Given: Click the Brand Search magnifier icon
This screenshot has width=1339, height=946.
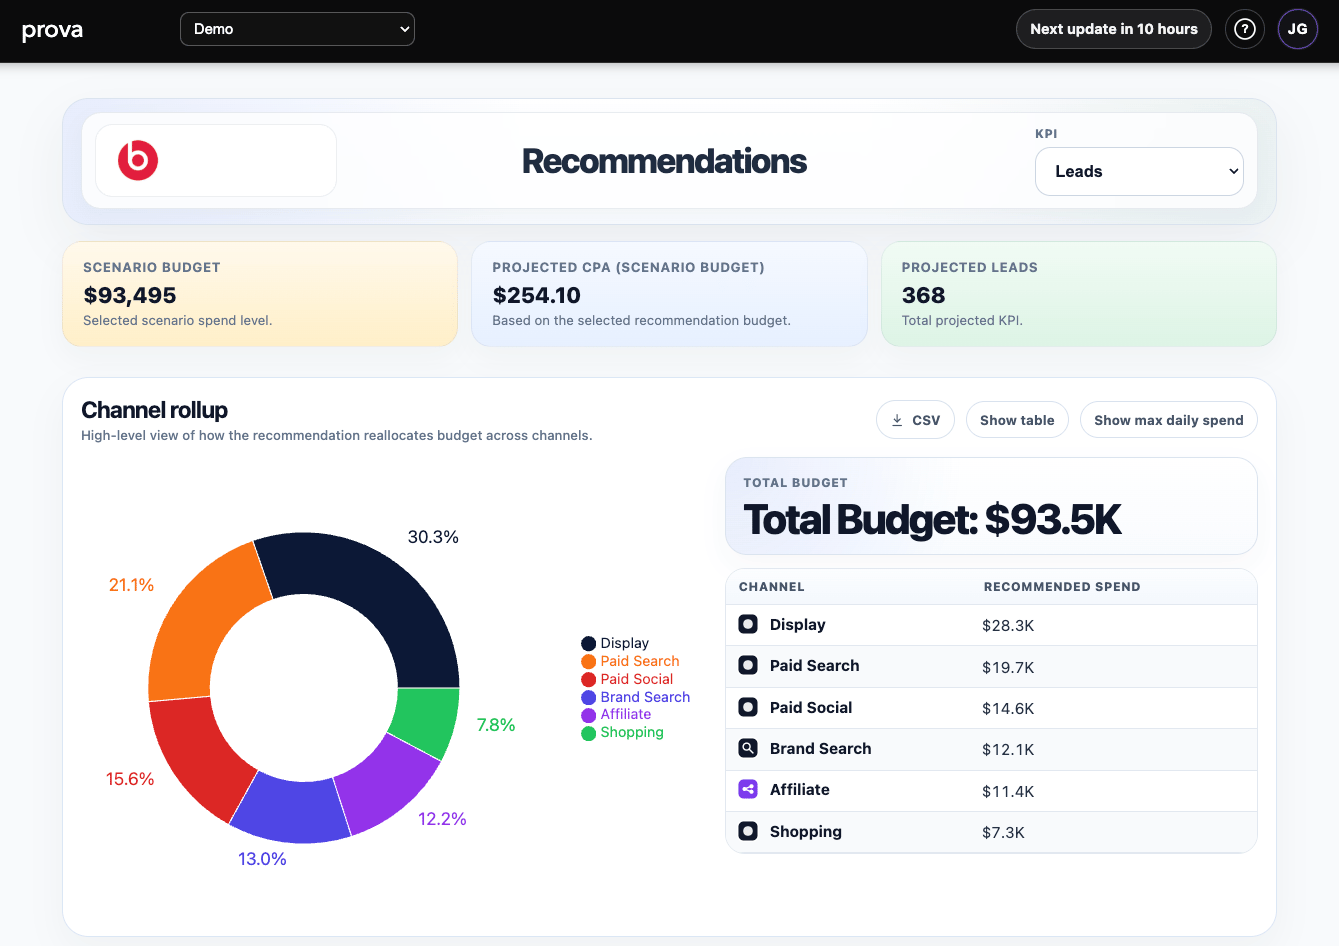Looking at the screenshot, I should [x=748, y=748].
